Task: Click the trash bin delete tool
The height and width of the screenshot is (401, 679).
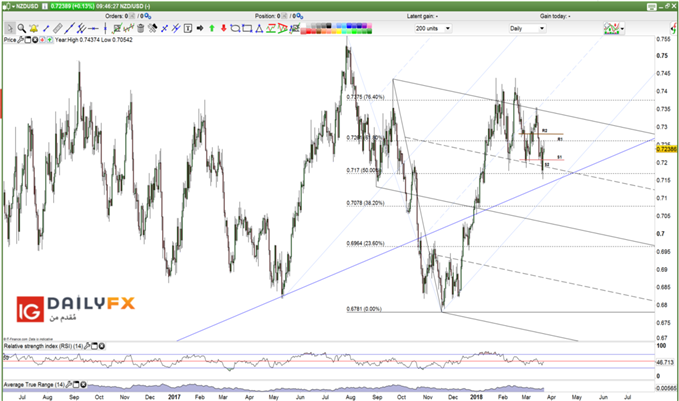Action: 141,29
